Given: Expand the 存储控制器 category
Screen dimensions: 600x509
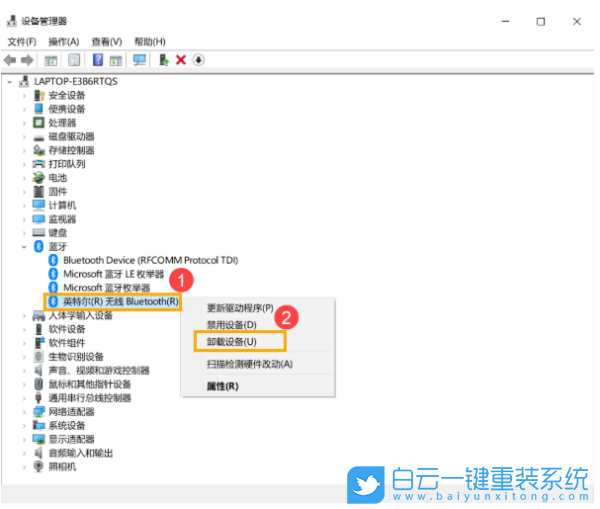Looking at the screenshot, I should (x=24, y=151).
